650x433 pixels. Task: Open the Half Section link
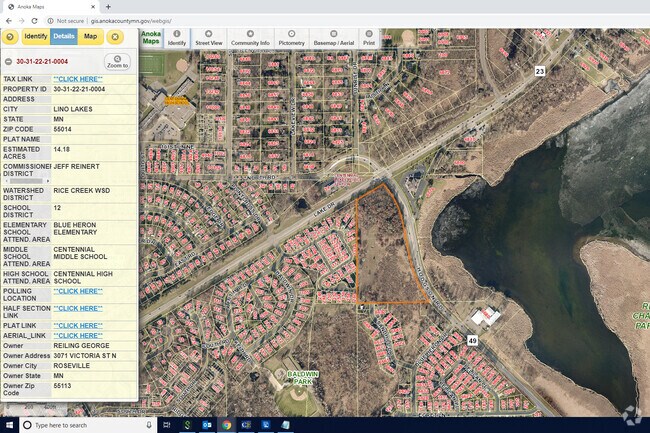(78, 308)
